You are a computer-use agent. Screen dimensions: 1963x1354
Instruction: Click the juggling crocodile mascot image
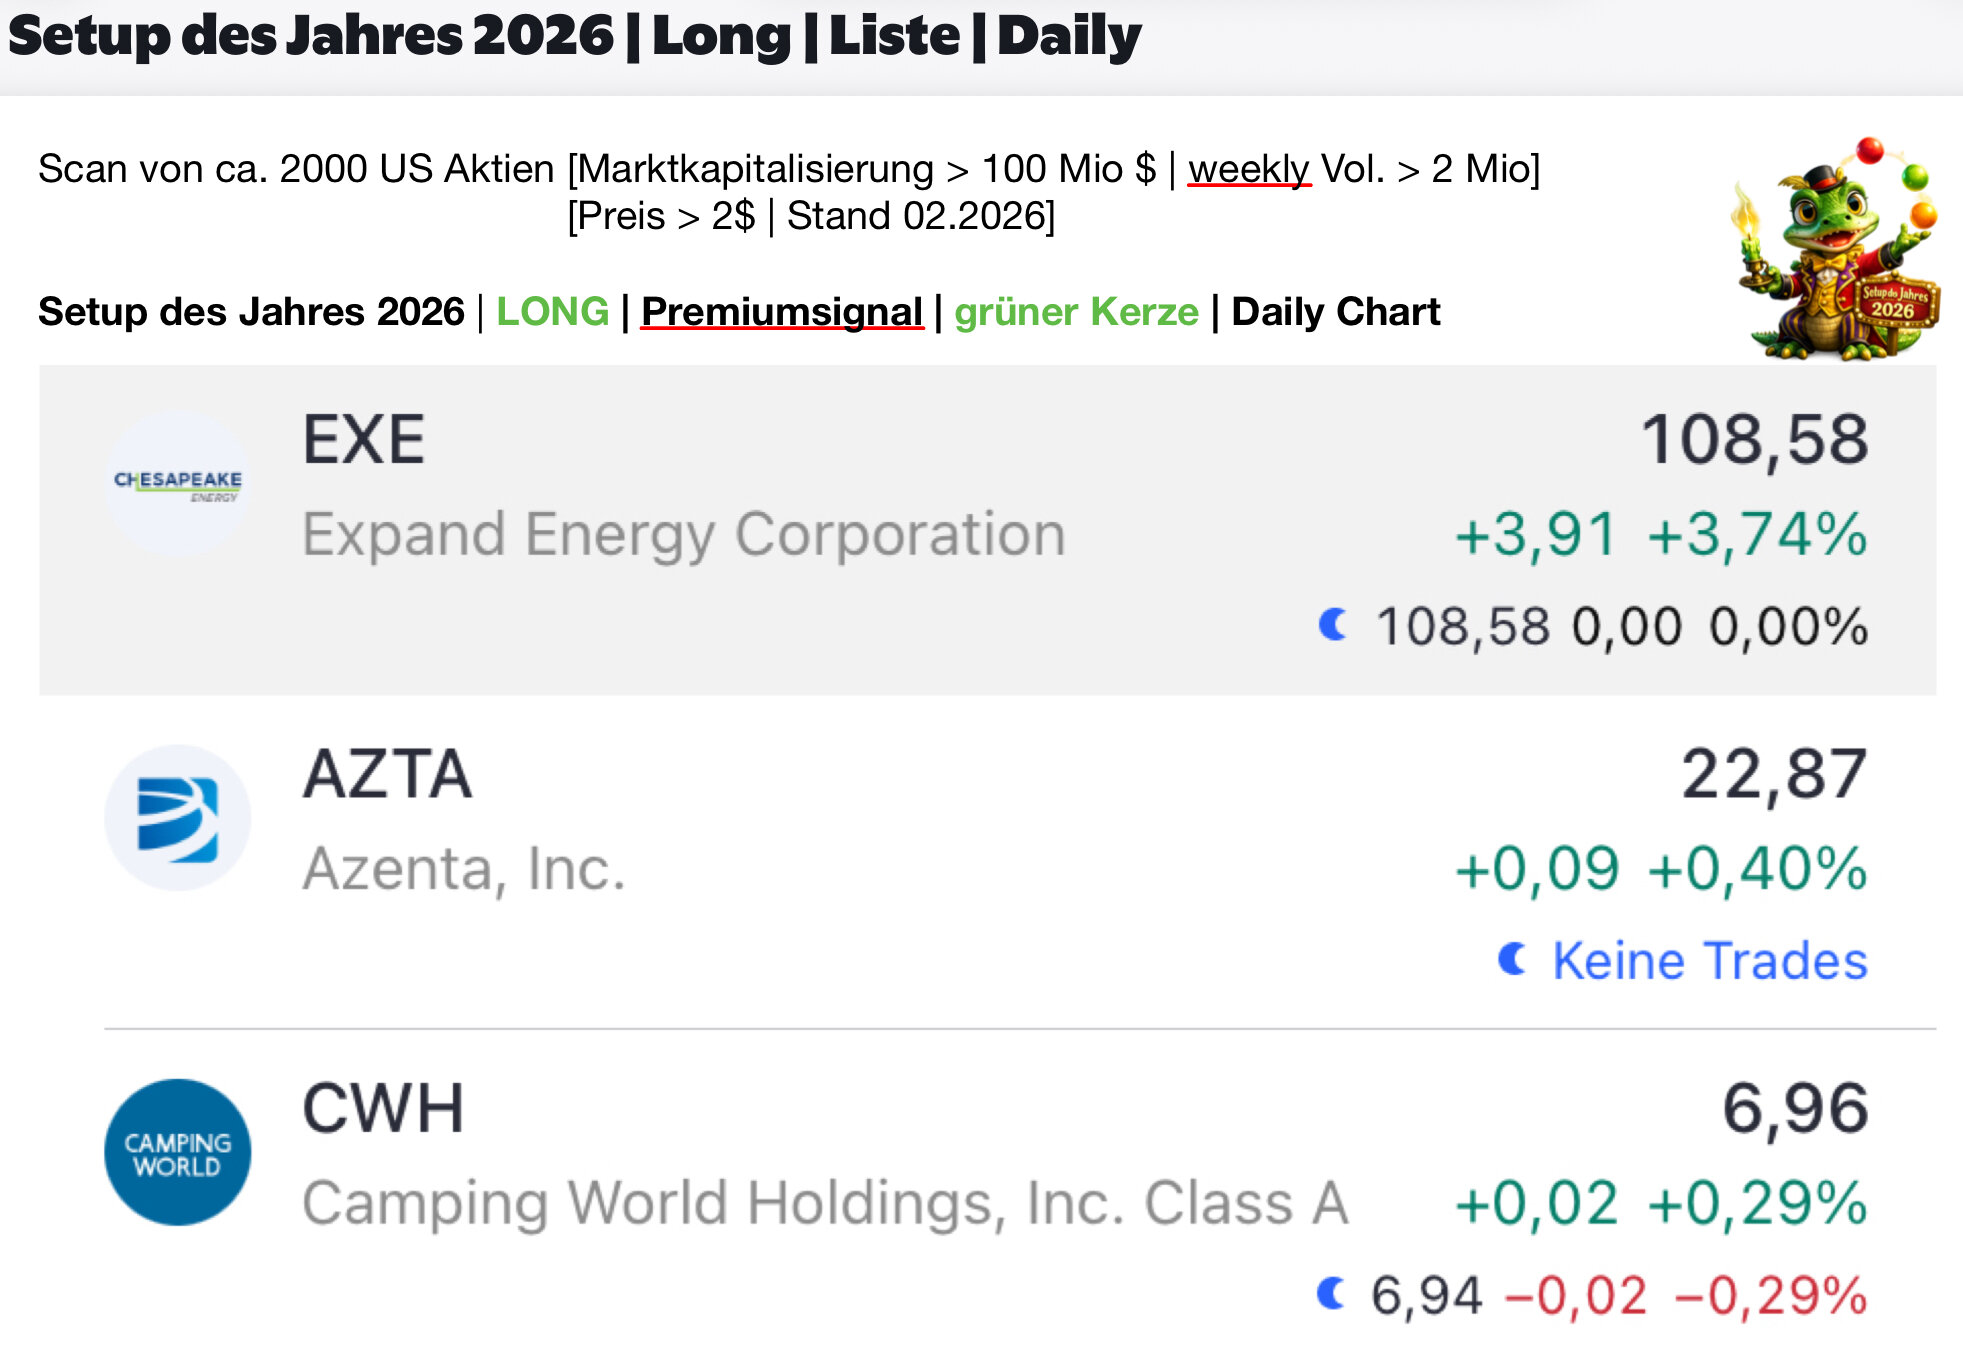[x=1838, y=250]
